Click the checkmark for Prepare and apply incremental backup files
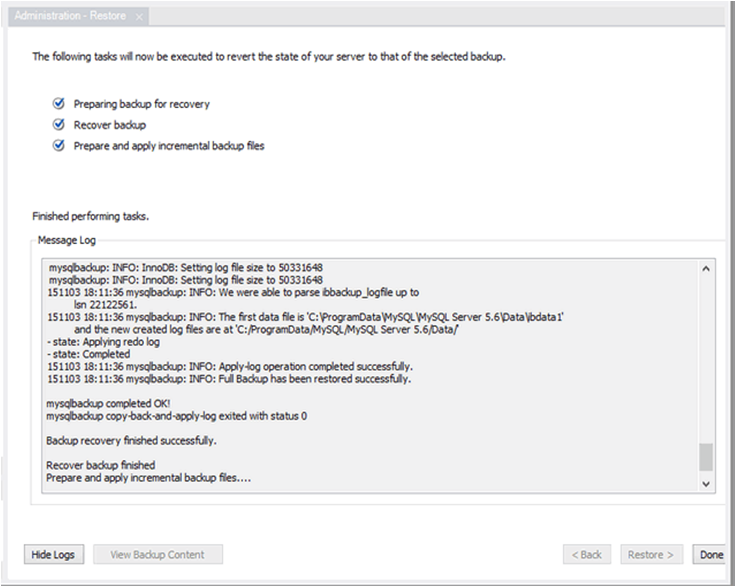 pos(59,145)
